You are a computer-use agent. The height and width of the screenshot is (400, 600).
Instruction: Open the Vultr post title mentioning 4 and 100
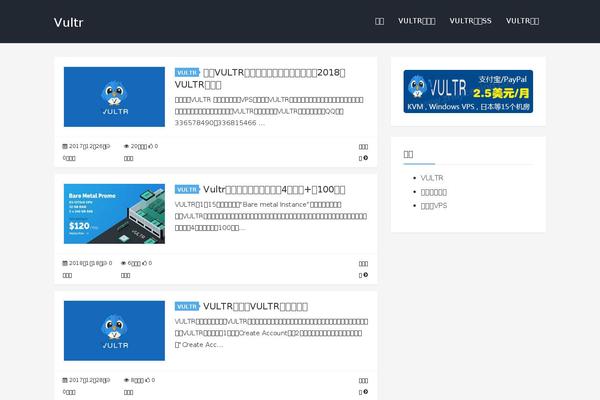(x=274, y=189)
